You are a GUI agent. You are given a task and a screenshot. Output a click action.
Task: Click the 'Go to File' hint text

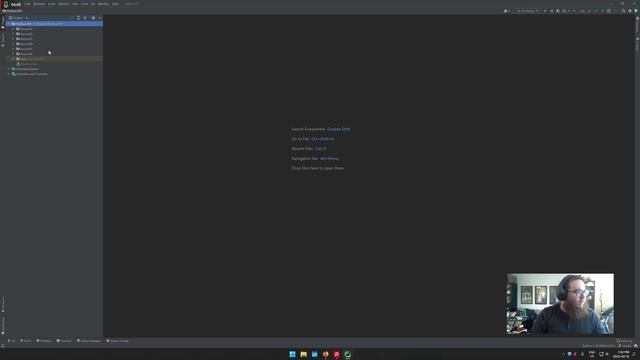click(300, 139)
